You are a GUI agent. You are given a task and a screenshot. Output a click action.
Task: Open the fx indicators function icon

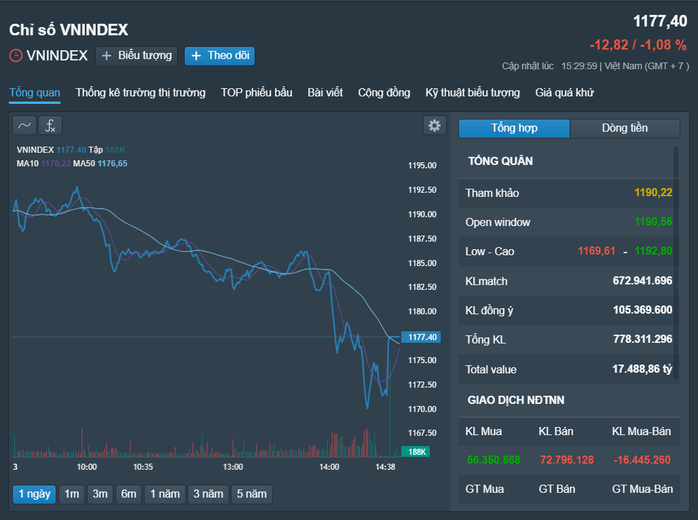click(50, 126)
